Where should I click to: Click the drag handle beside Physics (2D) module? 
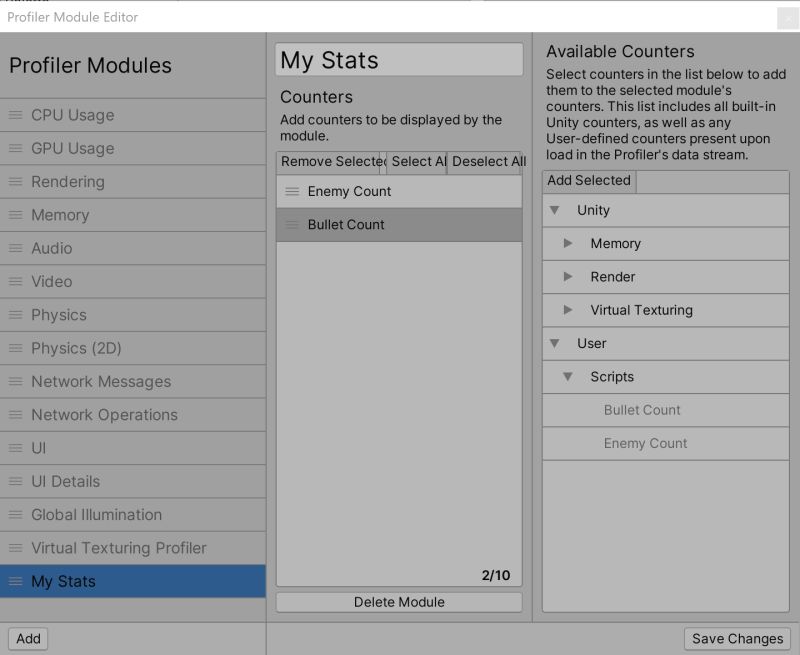point(15,348)
